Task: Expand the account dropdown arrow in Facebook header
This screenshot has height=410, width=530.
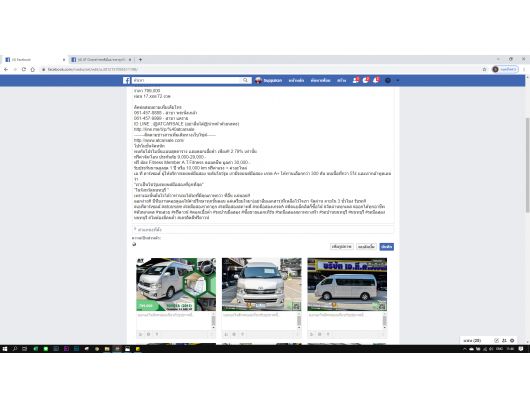Action: pyautogui.click(x=398, y=80)
